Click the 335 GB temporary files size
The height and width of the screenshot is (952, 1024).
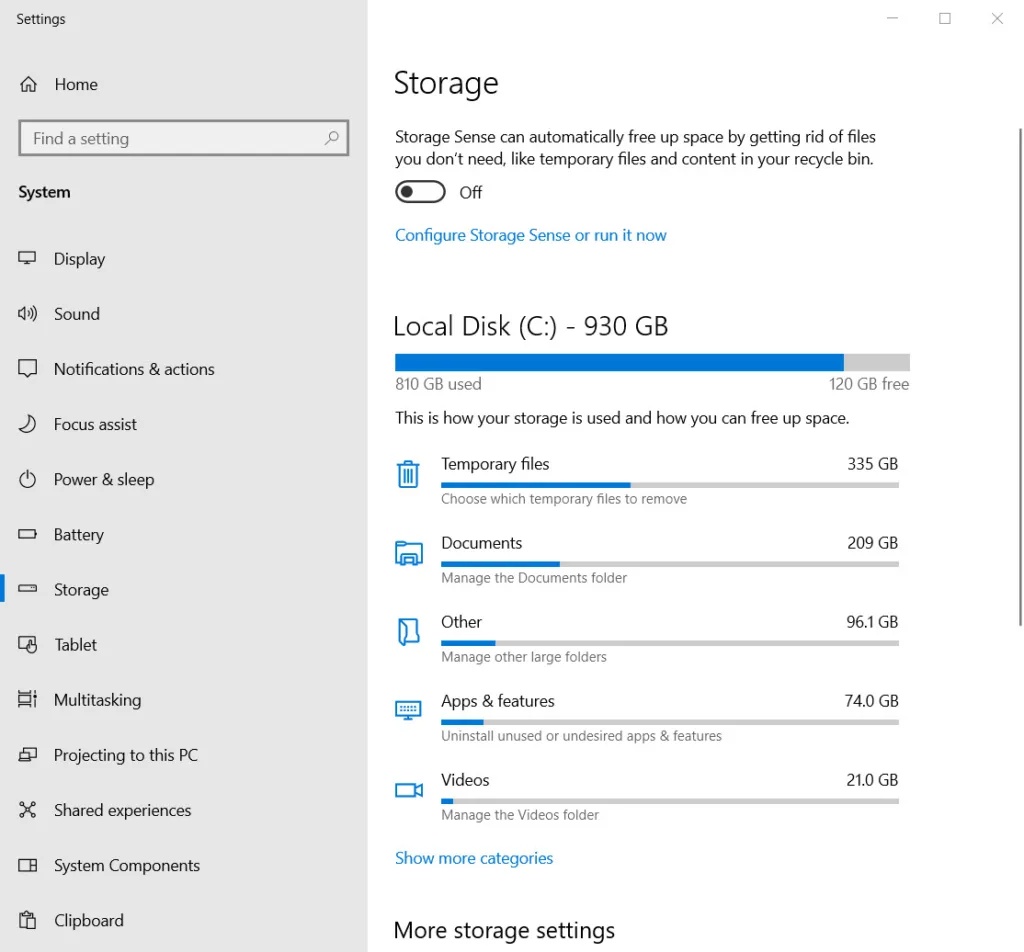coord(872,464)
